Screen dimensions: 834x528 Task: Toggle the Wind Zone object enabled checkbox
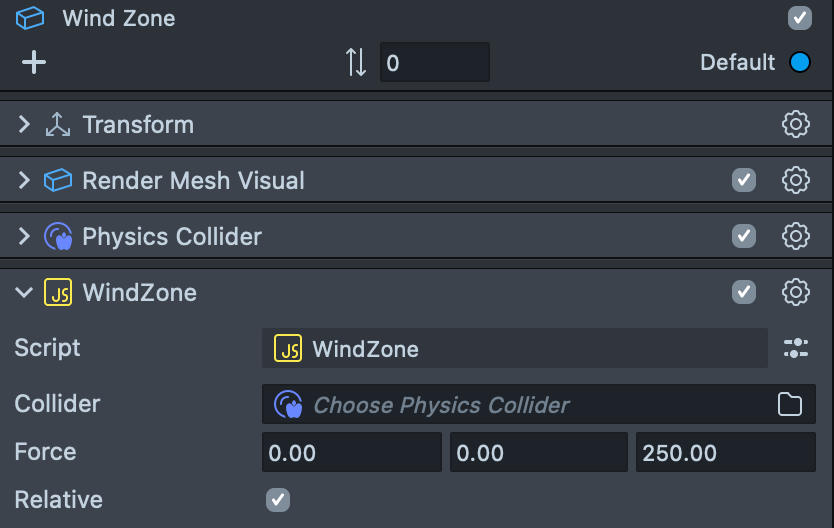[x=799, y=18]
